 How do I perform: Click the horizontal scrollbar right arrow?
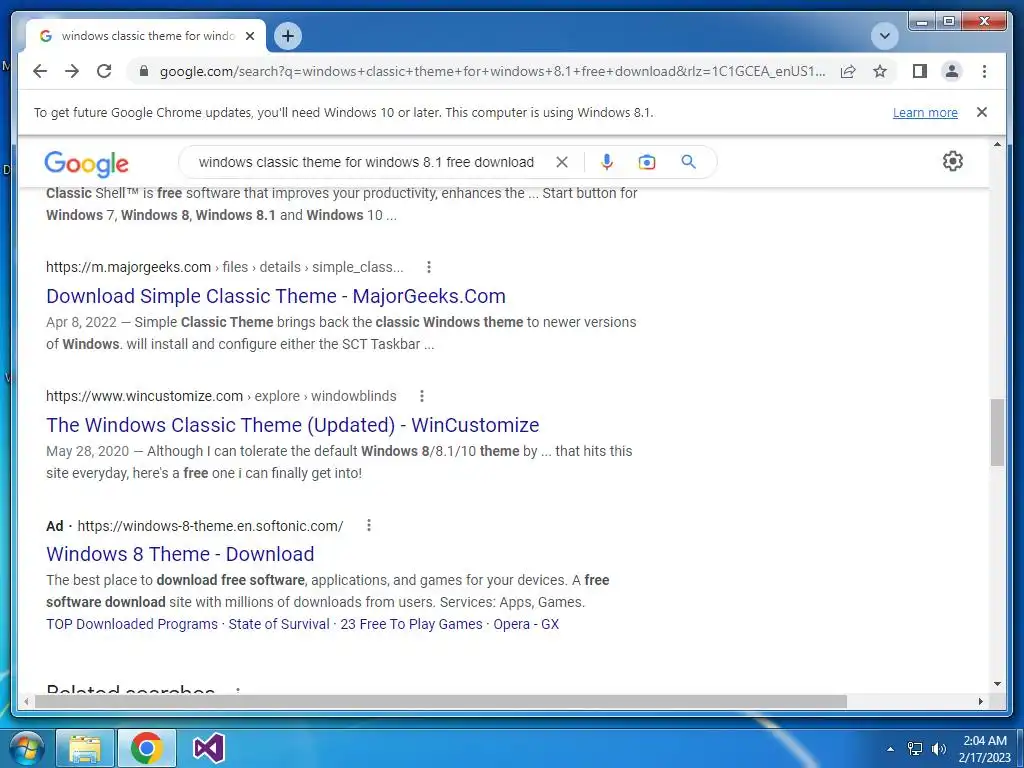click(981, 701)
